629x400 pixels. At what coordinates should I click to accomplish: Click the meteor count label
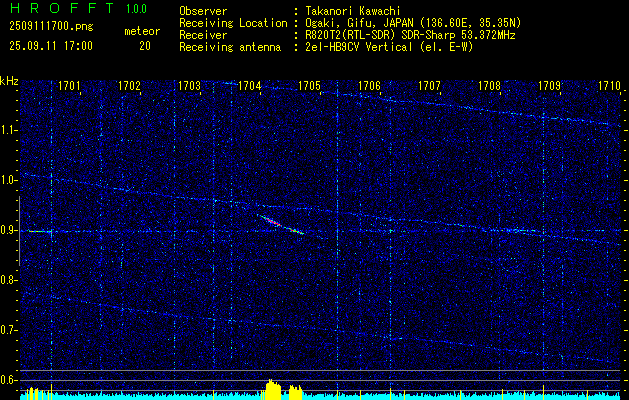coord(142,31)
